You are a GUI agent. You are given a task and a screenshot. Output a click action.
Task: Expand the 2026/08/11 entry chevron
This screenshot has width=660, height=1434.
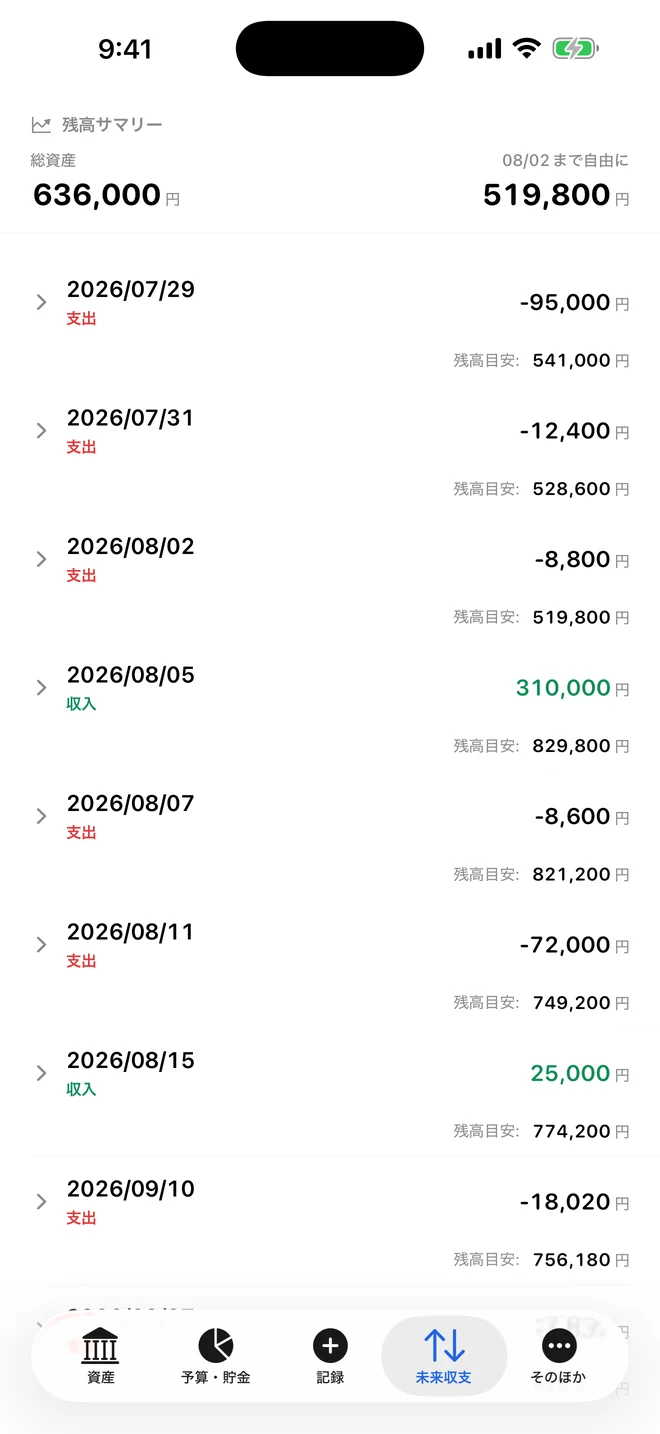[x=41, y=944]
